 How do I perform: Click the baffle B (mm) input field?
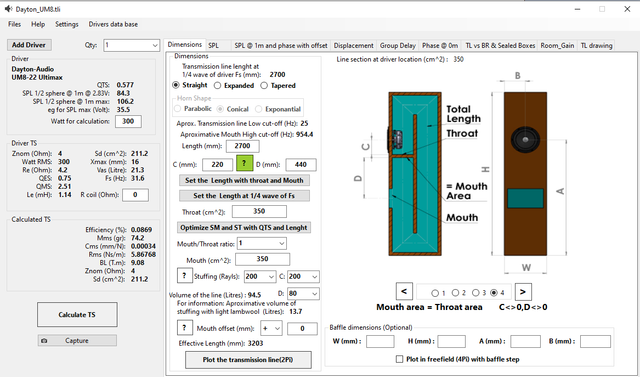[596, 342]
